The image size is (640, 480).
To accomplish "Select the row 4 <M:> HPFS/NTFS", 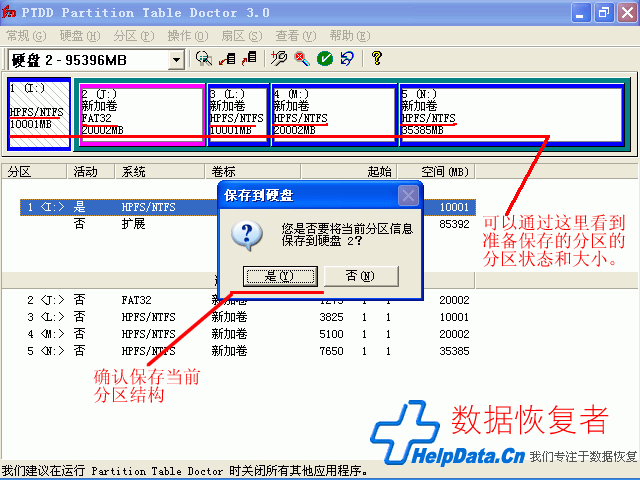I will 248,334.
